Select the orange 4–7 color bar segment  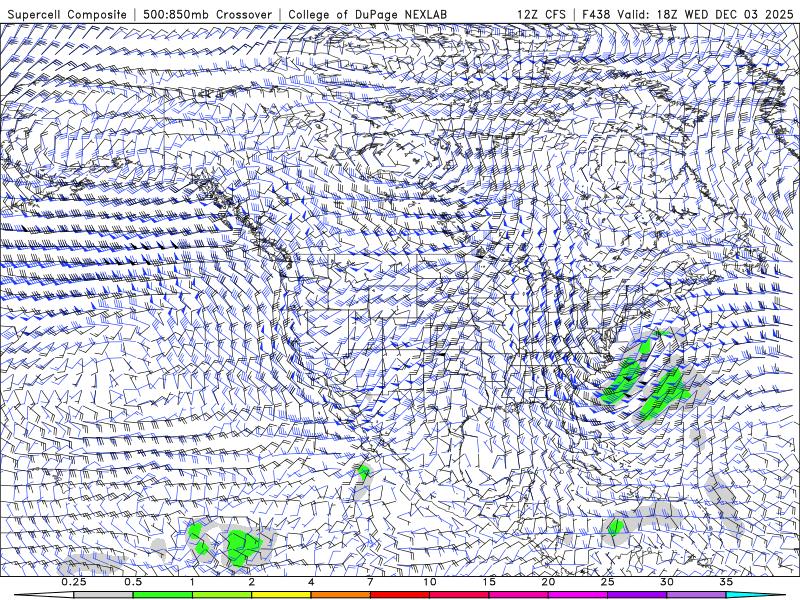tap(340, 595)
